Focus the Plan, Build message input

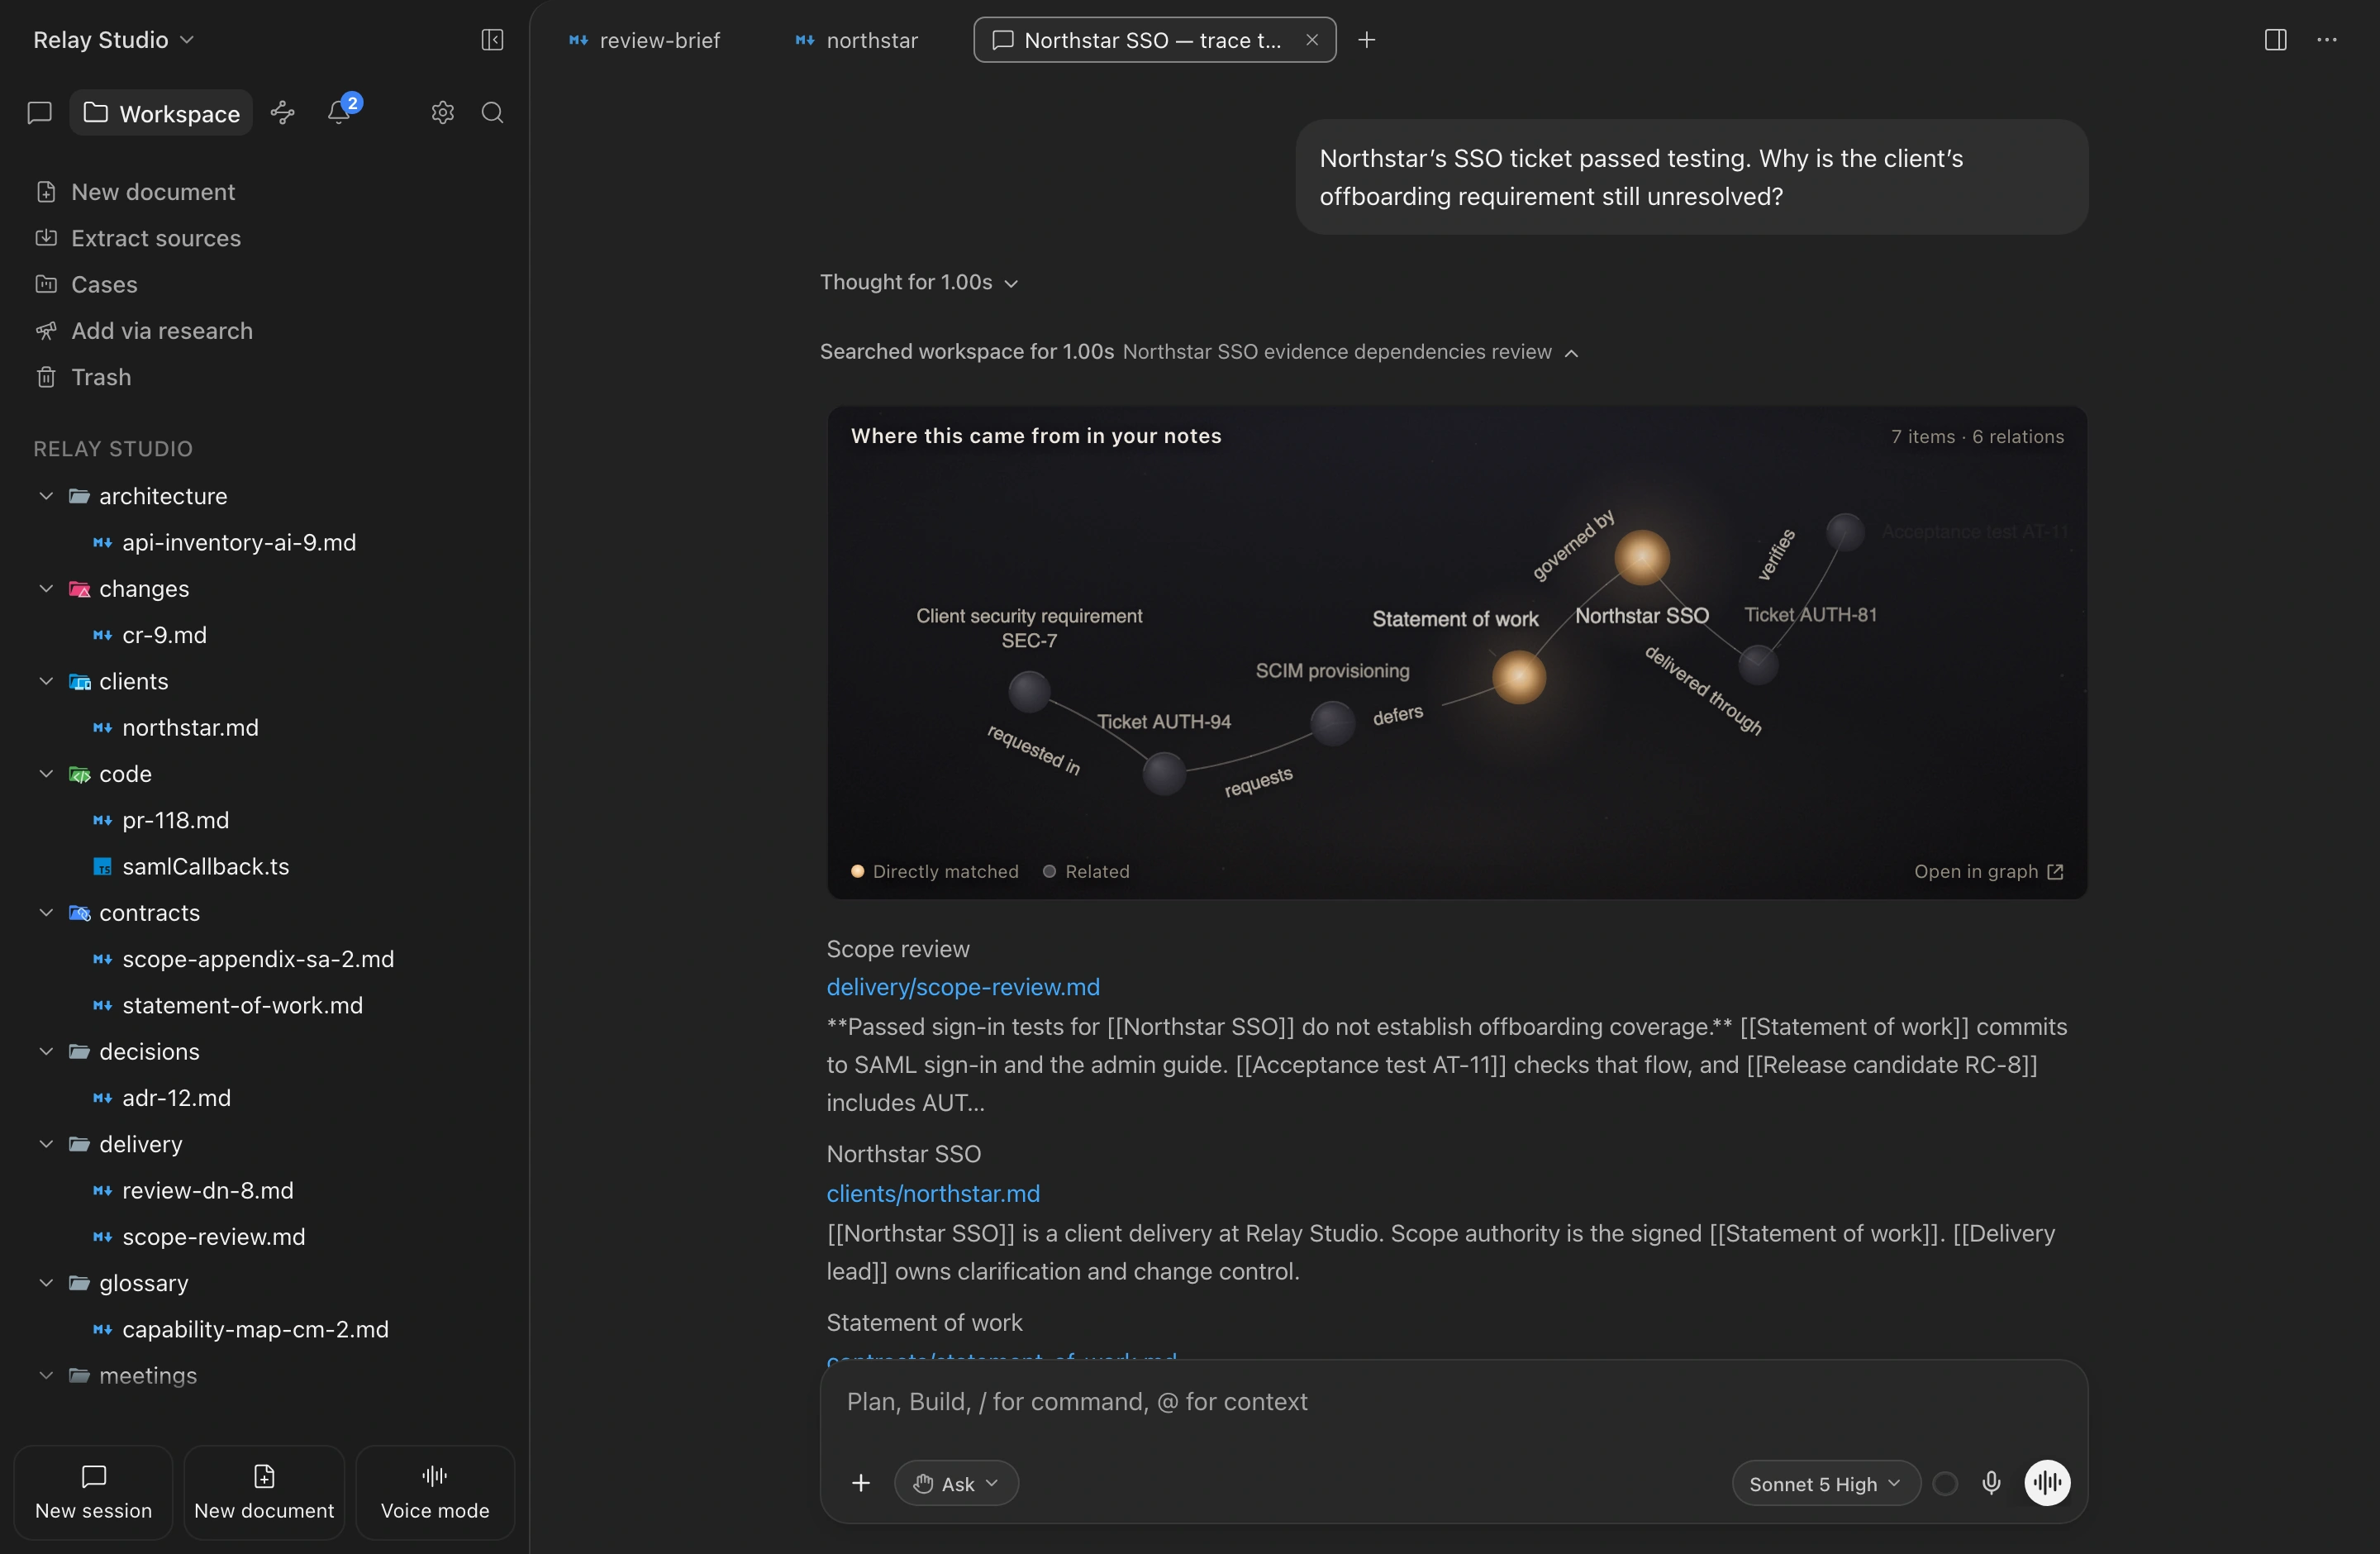(x=1453, y=1402)
